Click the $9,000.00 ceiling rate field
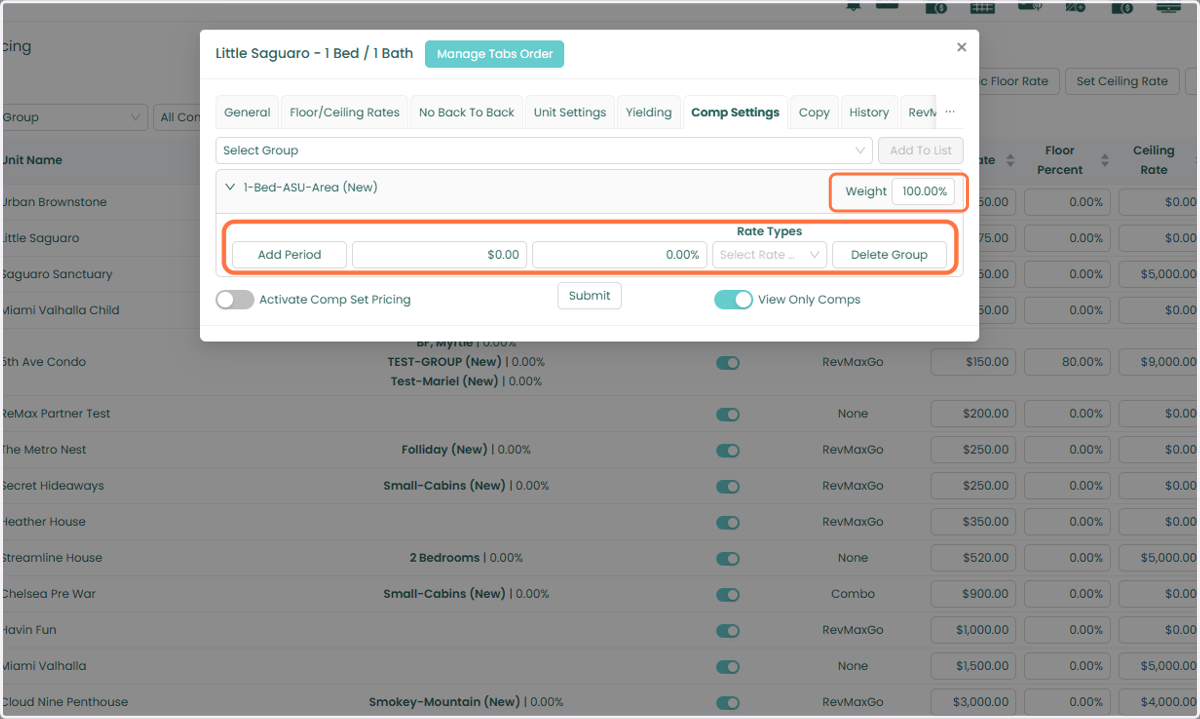Screen dimensions: 1200x719 pos(1159,362)
